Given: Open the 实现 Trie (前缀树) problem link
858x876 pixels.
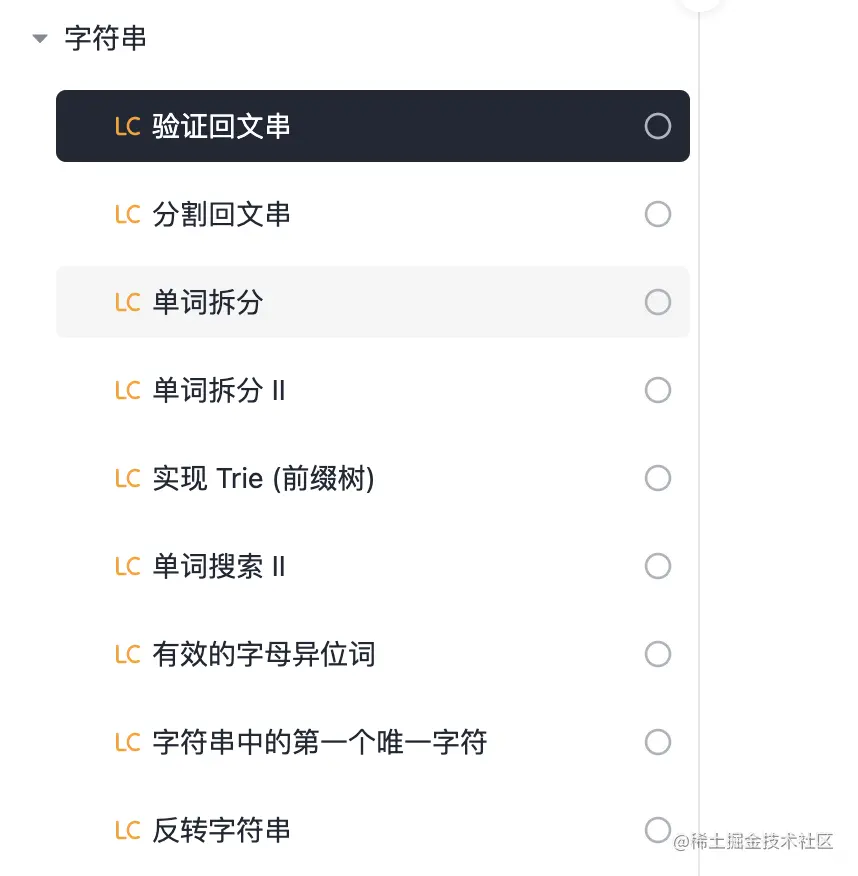Looking at the screenshot, I should [264, 479].
